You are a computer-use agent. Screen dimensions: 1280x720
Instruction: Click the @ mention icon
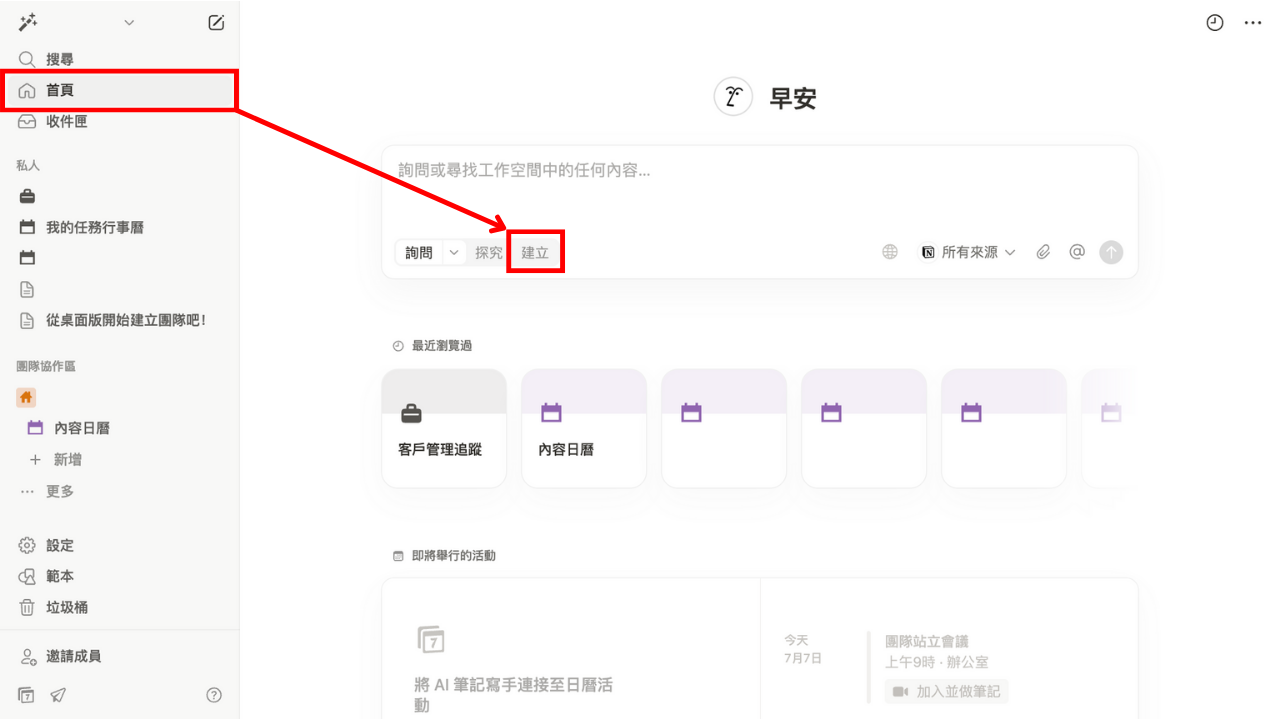coord(1077,252)
